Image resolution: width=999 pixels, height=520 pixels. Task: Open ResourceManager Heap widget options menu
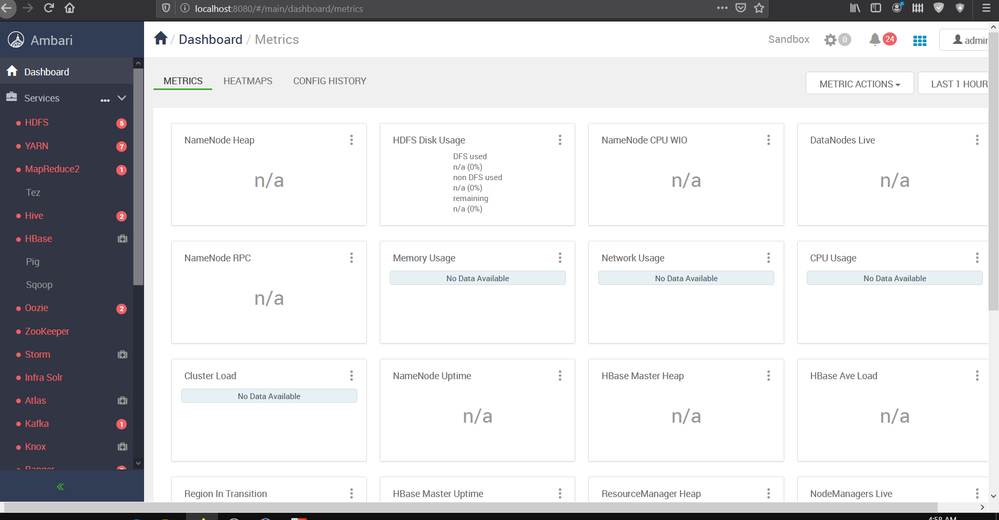coord(768,493)
